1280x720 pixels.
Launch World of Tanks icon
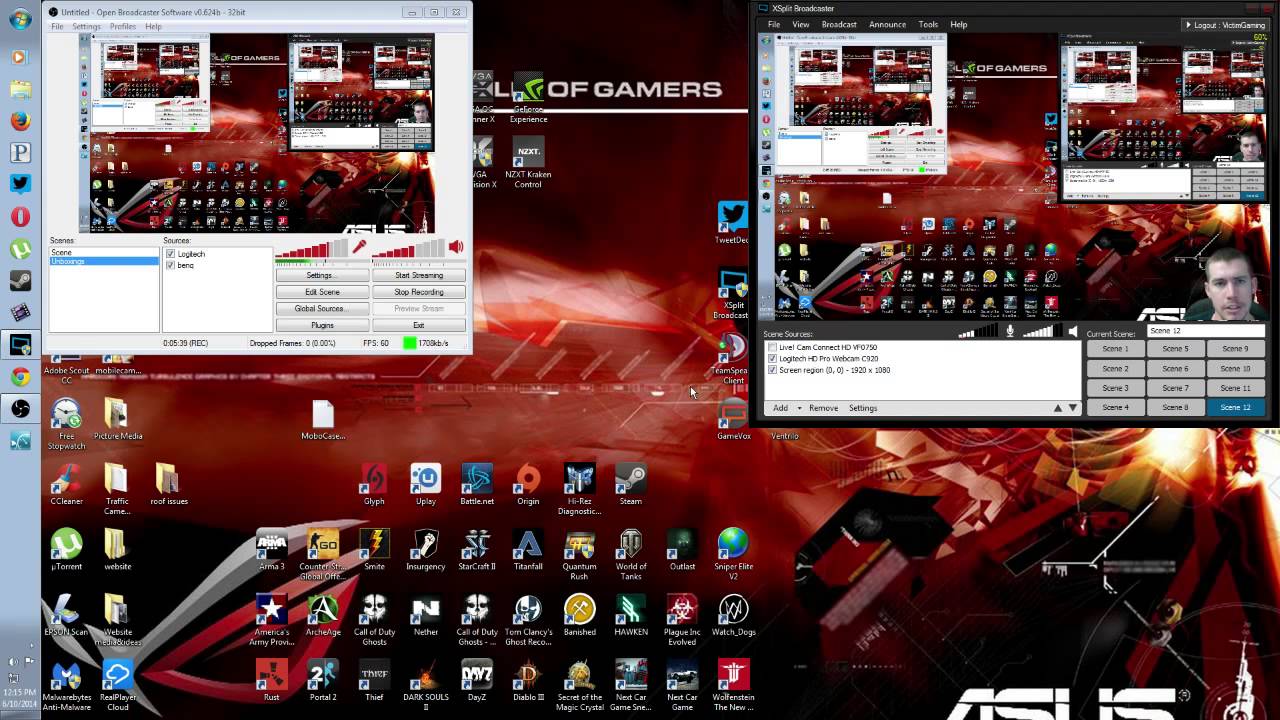(631, 555)
